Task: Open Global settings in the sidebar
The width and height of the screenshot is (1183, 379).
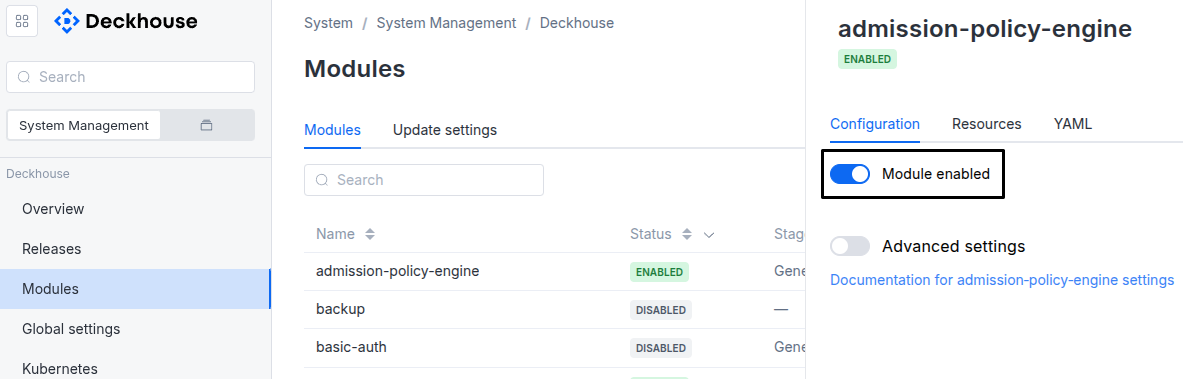Action: 135,329
